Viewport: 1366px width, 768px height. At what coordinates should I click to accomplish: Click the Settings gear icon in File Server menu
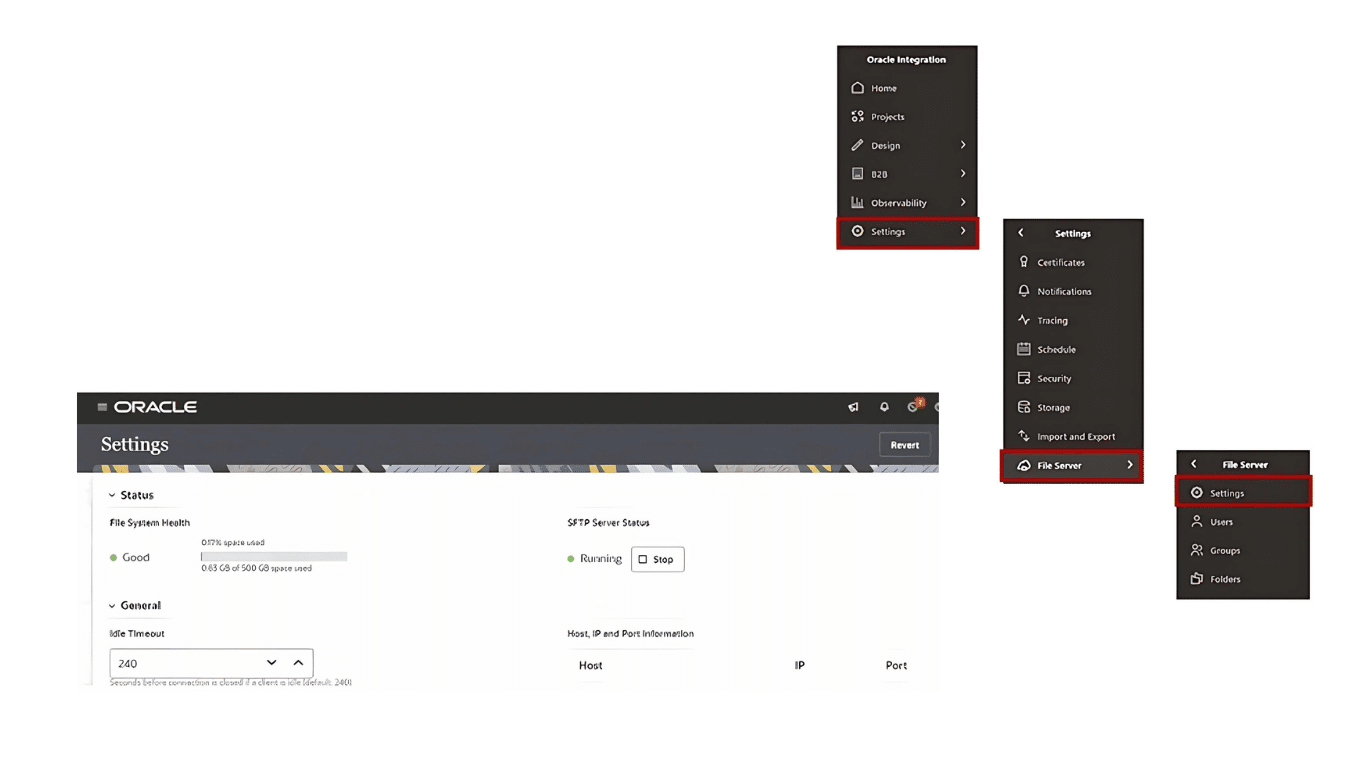(x=1196, y=493)
